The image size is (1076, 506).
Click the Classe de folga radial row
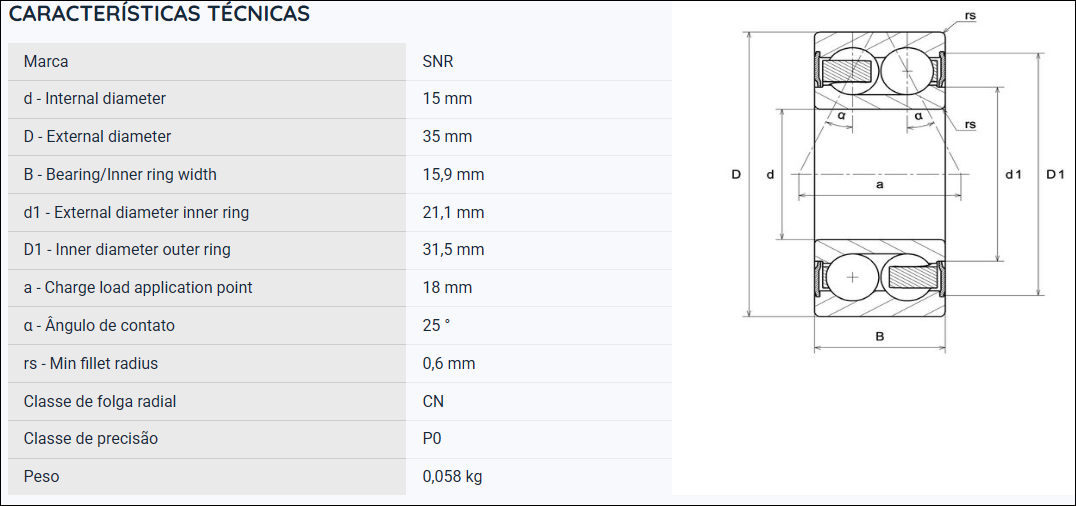340,401
